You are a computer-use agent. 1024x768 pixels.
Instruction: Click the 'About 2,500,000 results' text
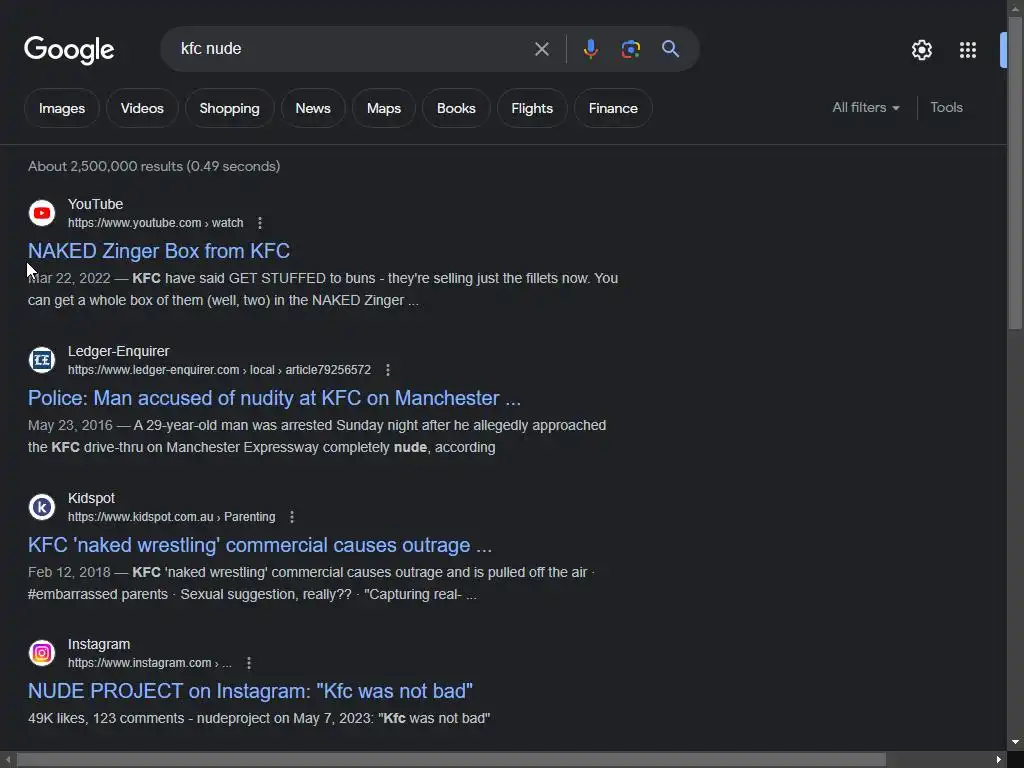pyautogui.click(x=154, y=167)
